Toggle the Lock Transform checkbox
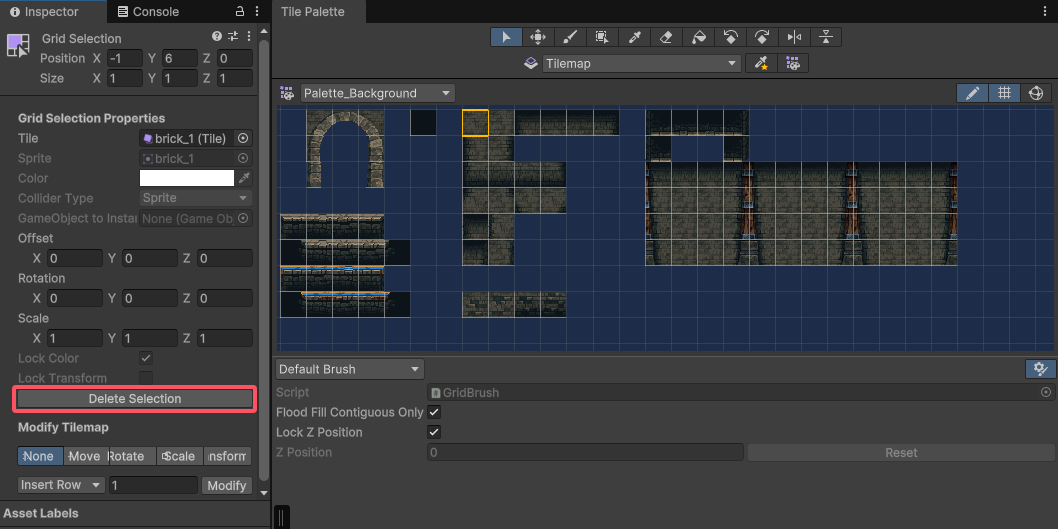This screenshot has width=1058, height=529. [x=146, y=378]
